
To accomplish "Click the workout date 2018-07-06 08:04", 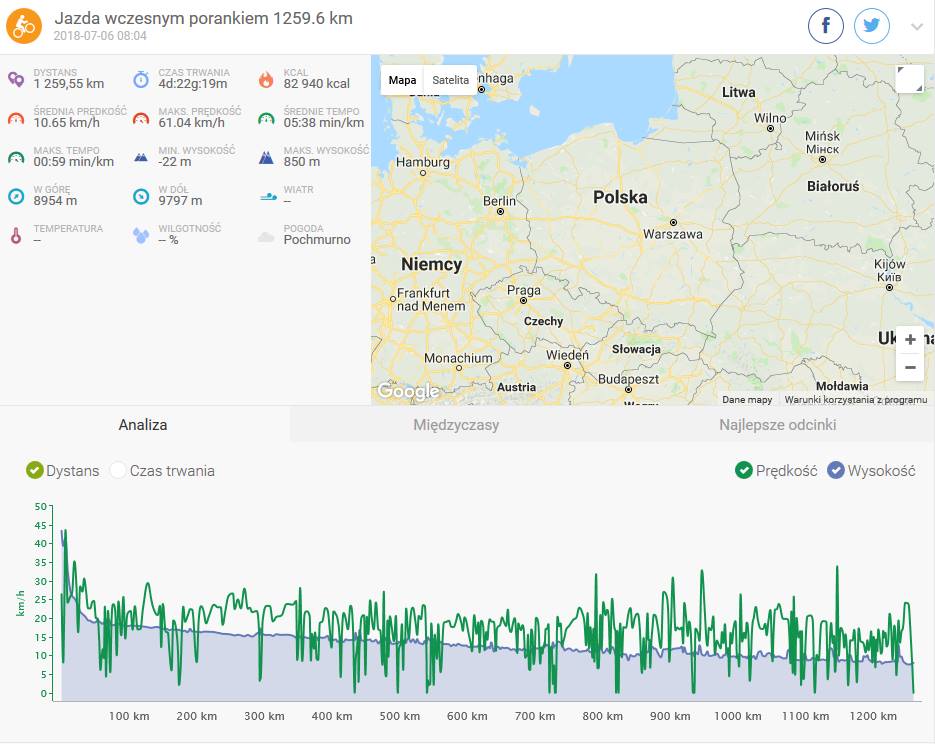I will click(100, 36).
